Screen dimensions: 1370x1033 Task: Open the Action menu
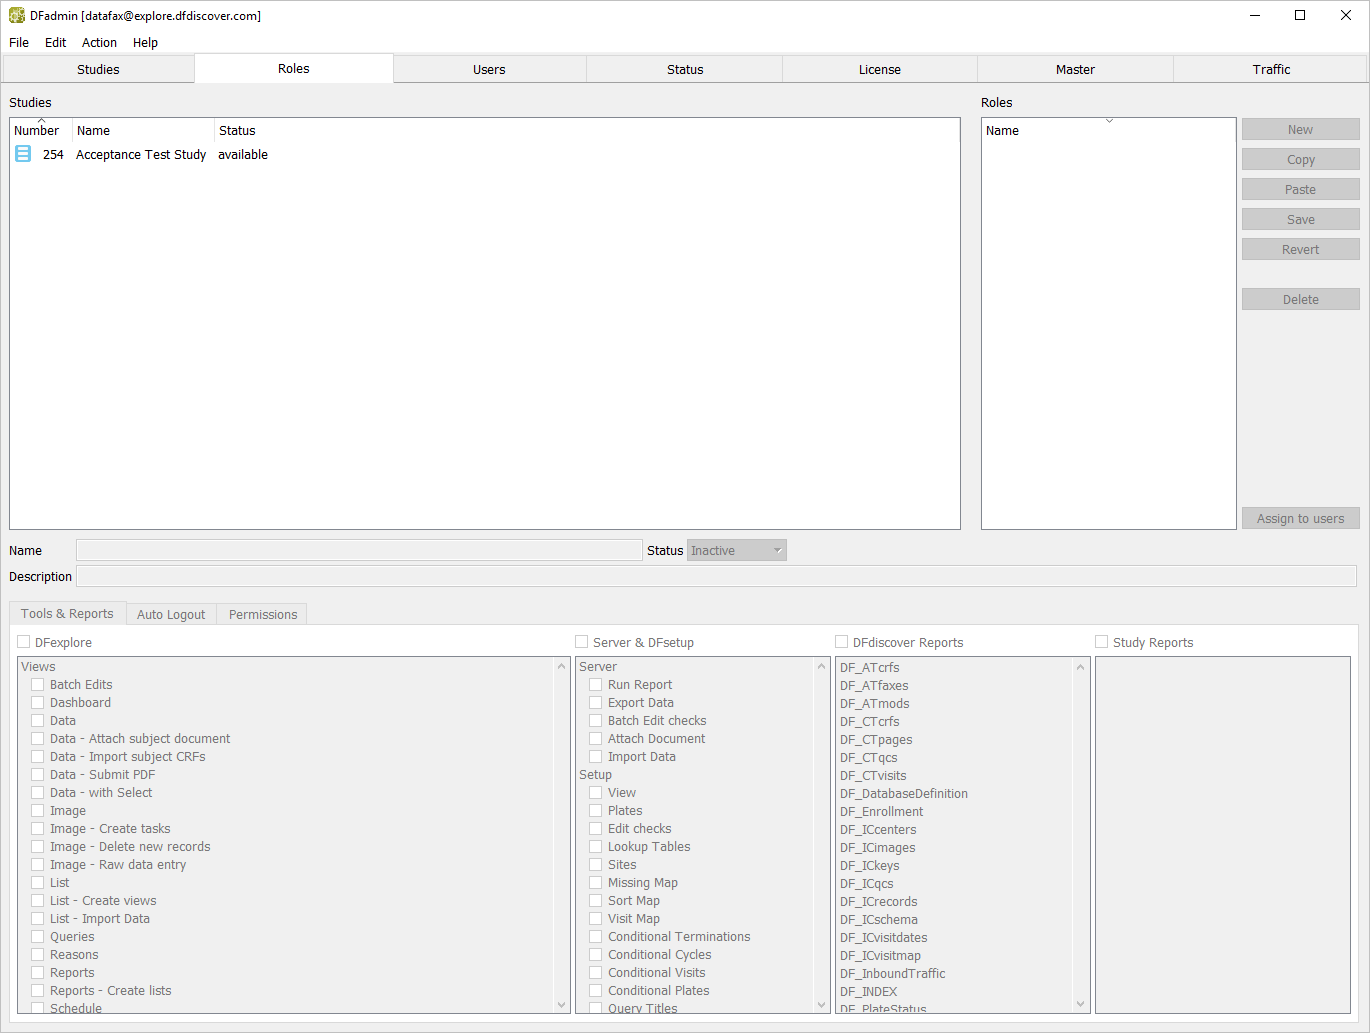[x=99, y=42]
